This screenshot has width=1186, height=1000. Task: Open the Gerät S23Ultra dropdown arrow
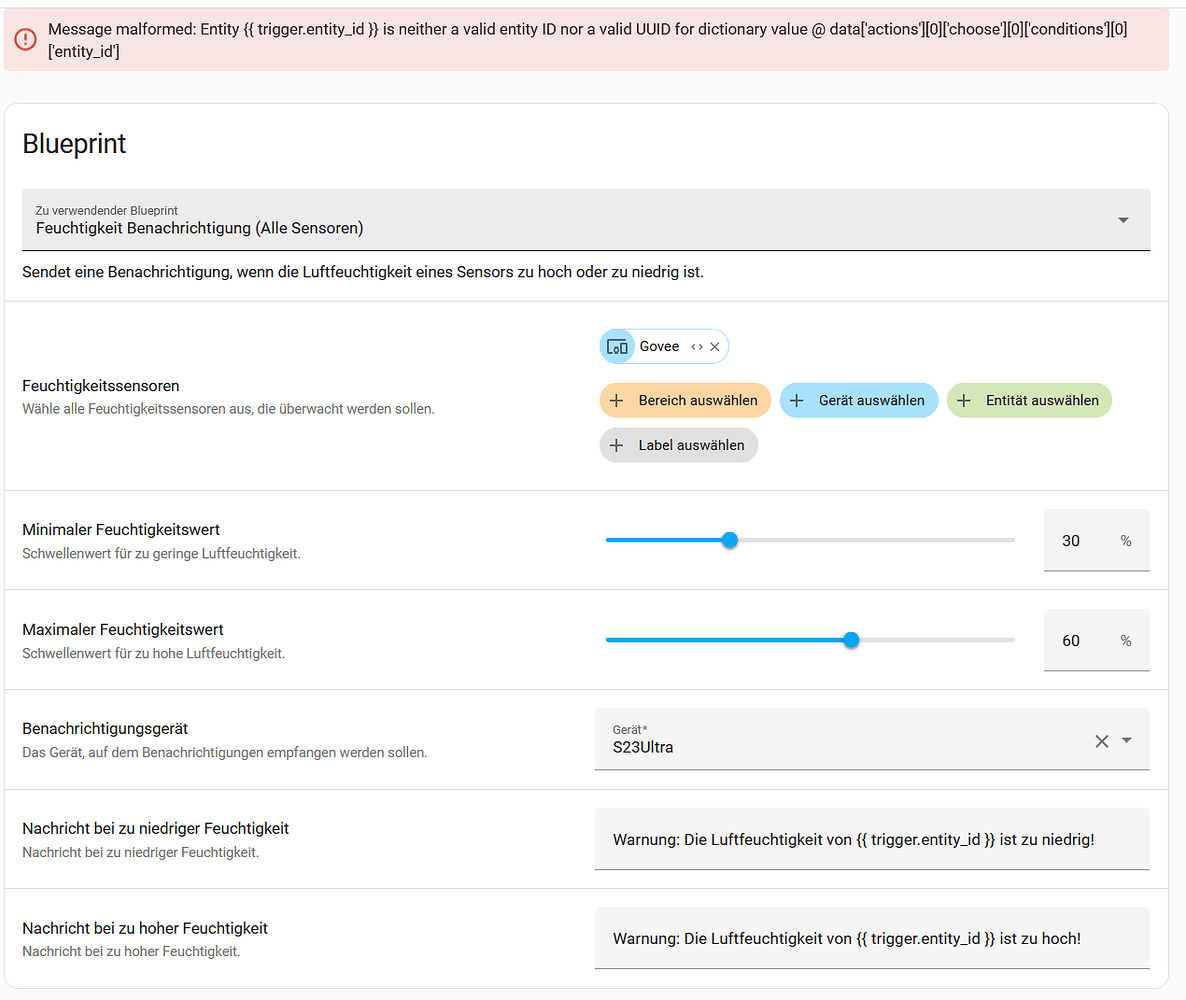tap(1127, 741)
